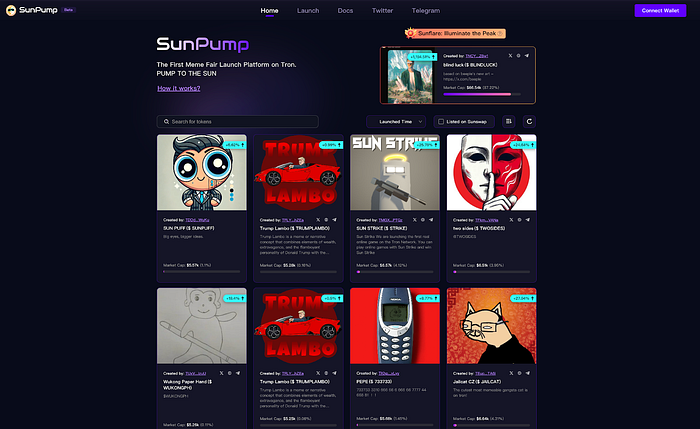
Task: Expand the Launched Time sort dropdown
Action: pos(396,121)
